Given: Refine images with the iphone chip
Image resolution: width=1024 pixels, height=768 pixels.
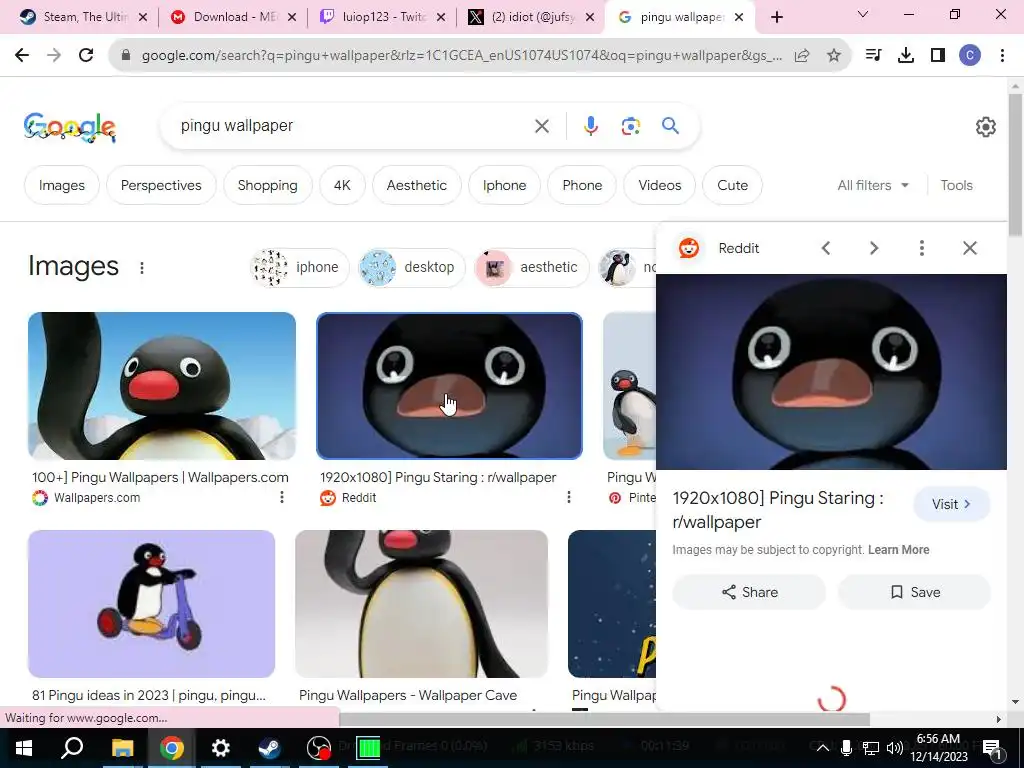Looking at the screenshot, I should click(x=299, y=268).
